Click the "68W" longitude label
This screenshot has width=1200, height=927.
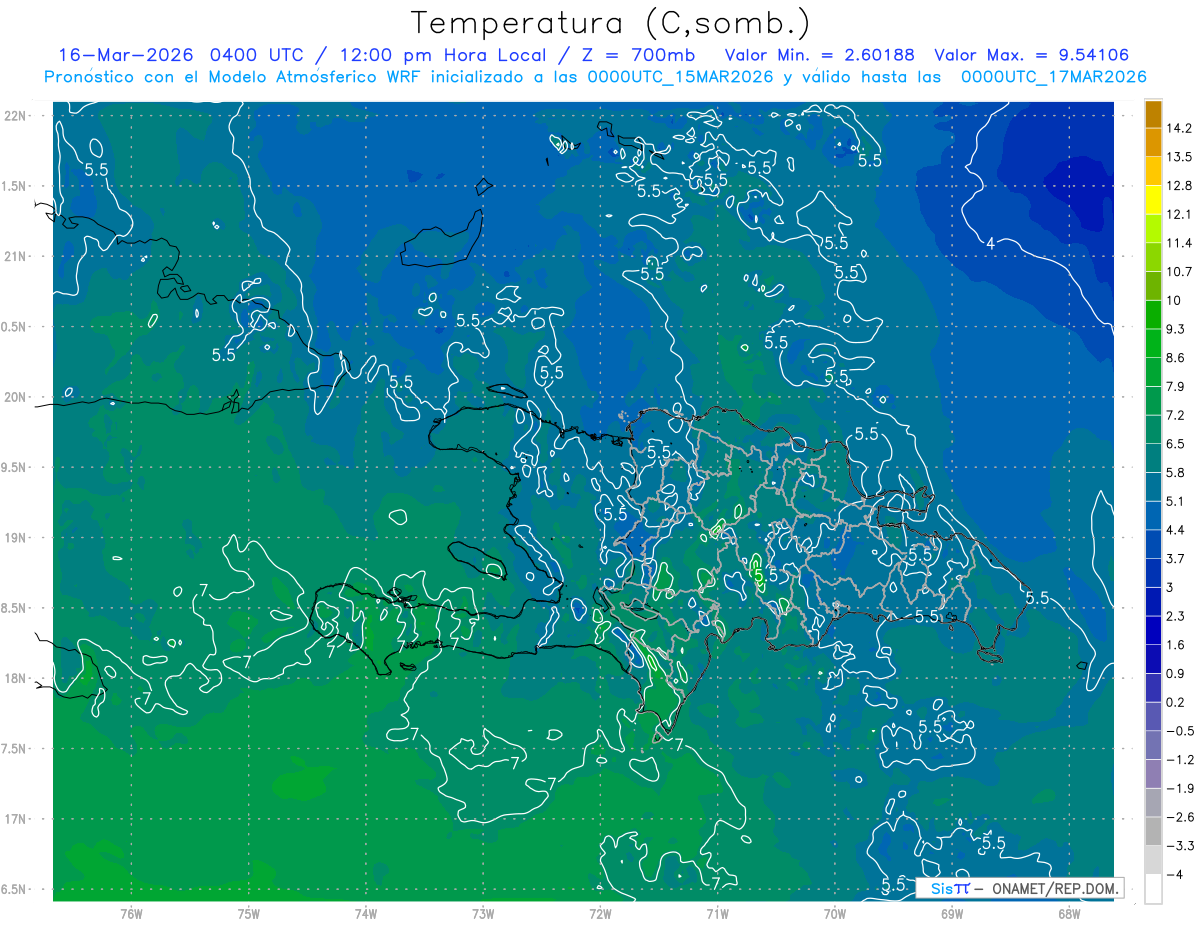tap(1068, 912)
